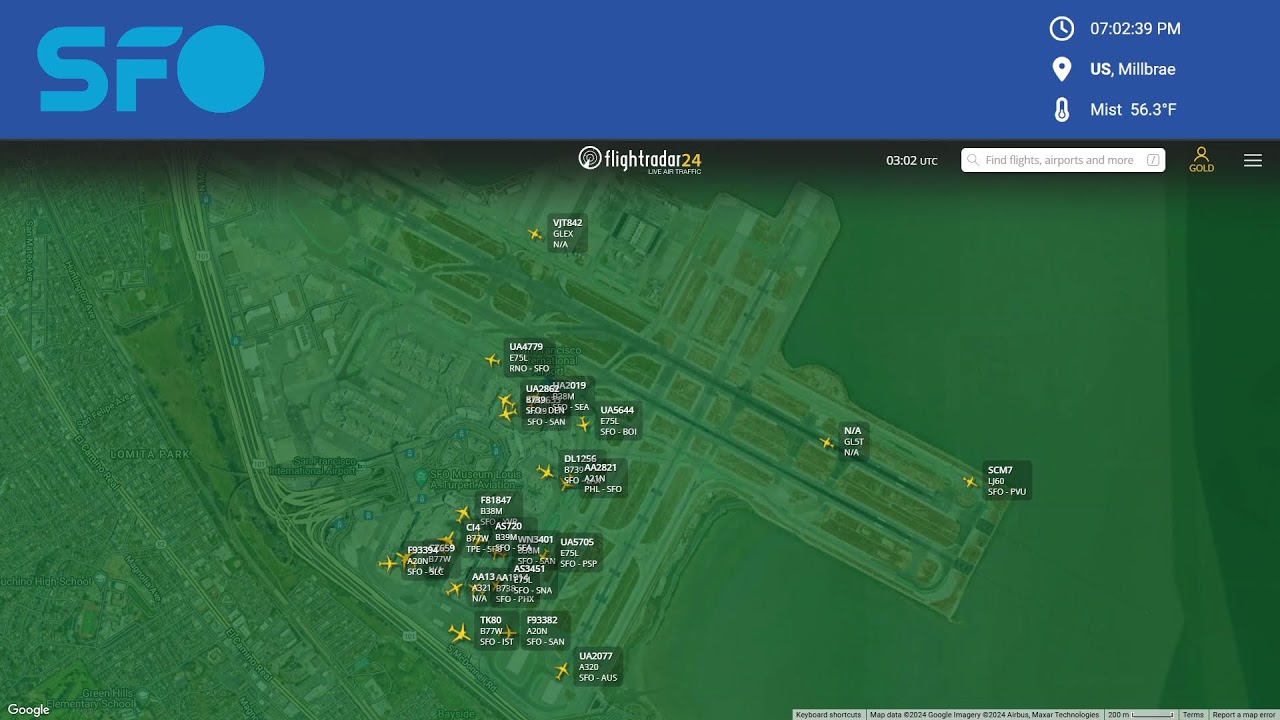Click the 07:02:39 PM clock text

click(x=1135, y=29)
